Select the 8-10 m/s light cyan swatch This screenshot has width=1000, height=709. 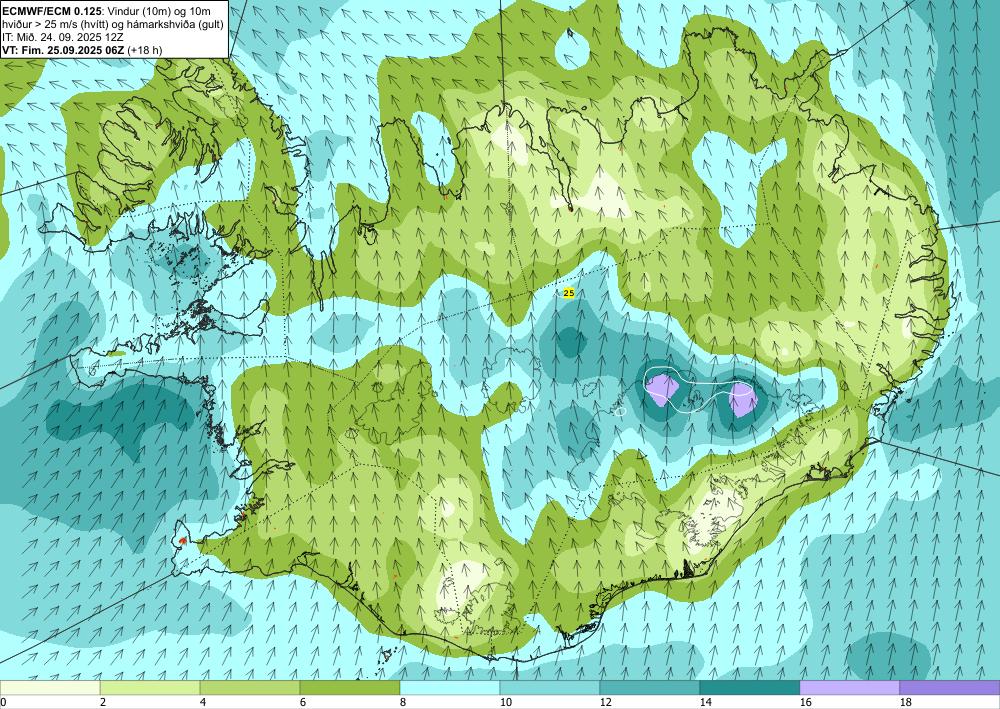pyautogui.click(x=450, y=688)
